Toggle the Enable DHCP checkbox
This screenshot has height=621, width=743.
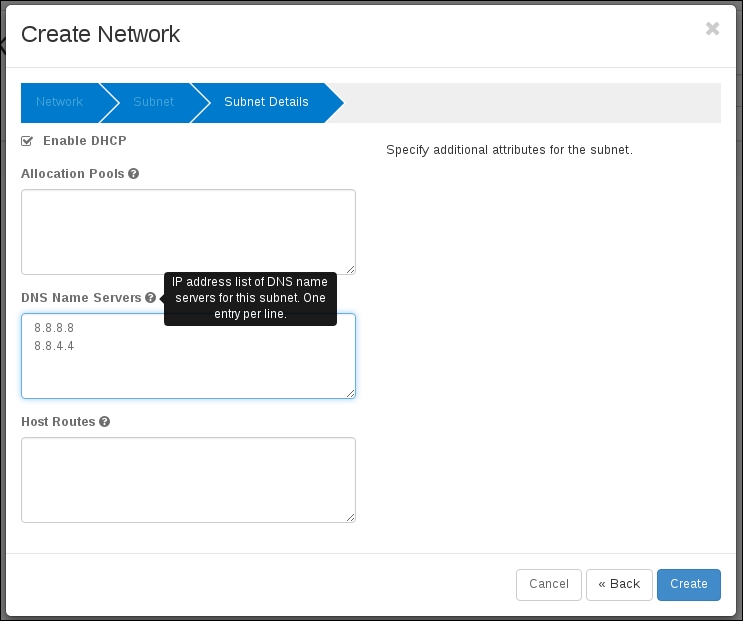(x=27, y=141)
